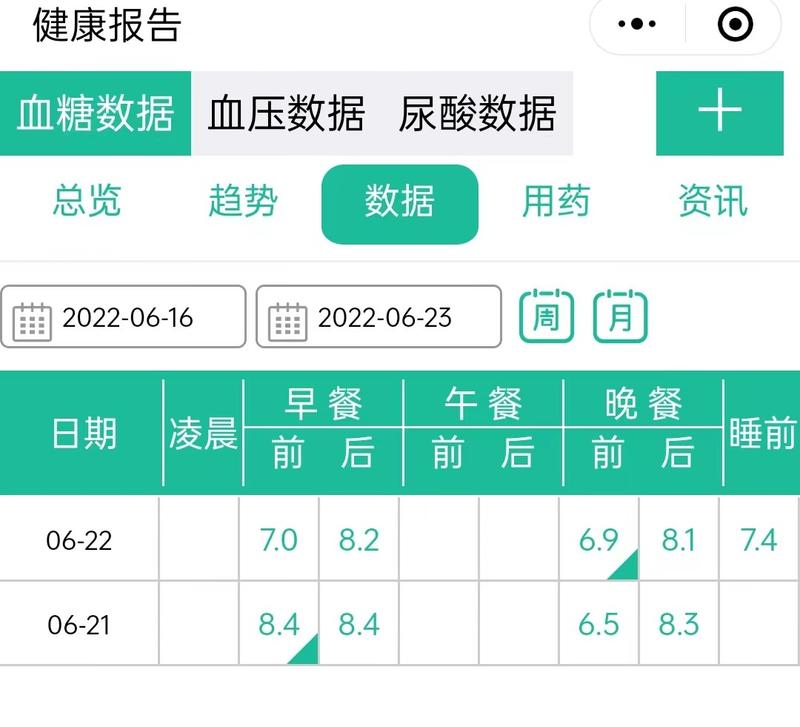Image resolution: width=800 pixels, height=727 pixels.
Task: Open 06-22 after-breakfast value 8.2
Action: (x=359, y=540)
